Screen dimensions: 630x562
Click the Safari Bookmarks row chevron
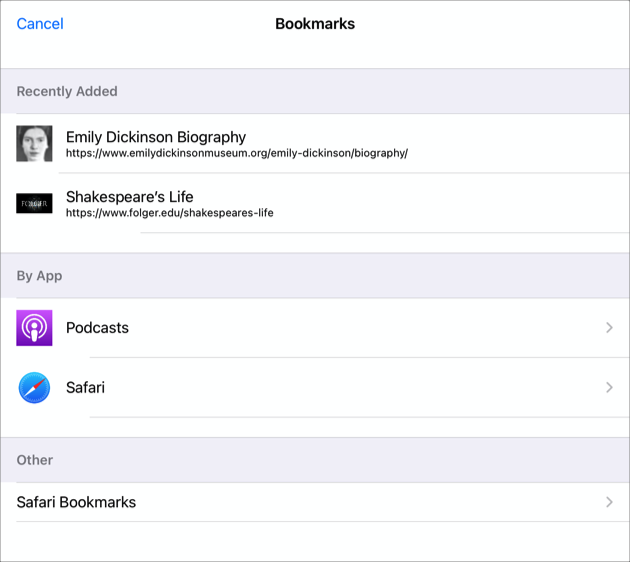[609, 502]
